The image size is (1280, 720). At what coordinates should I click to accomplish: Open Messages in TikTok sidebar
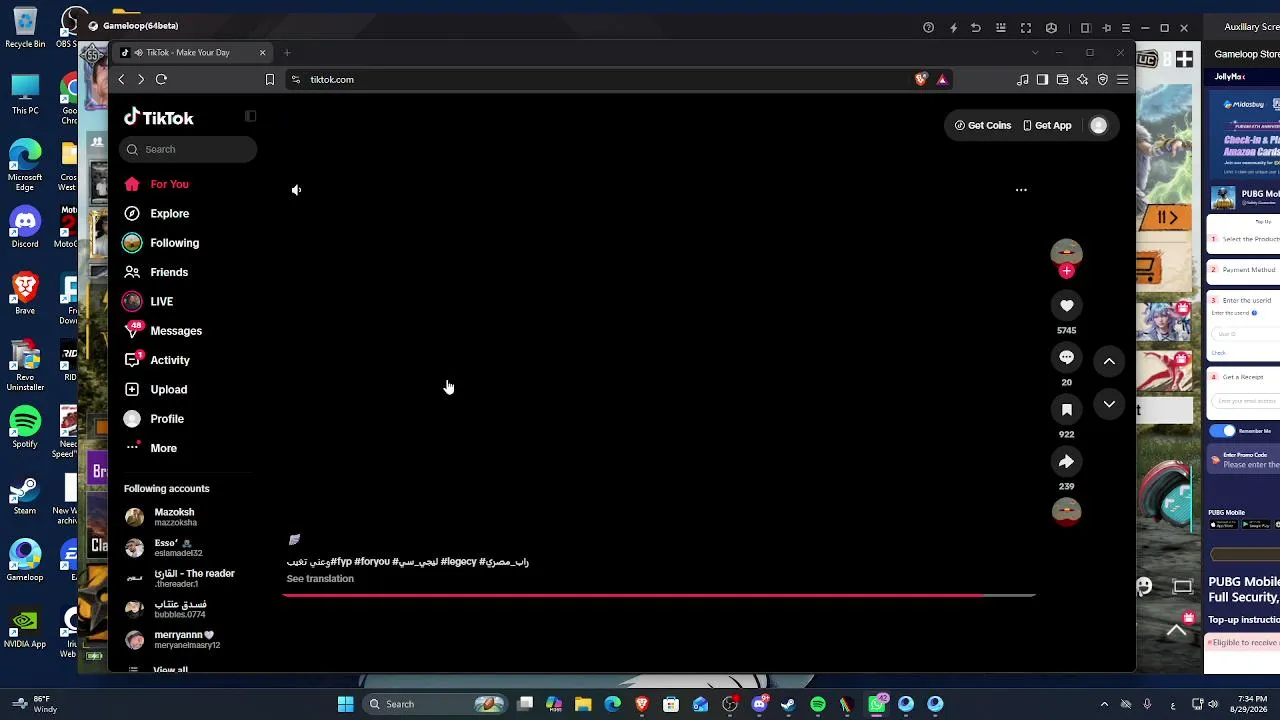click(163, 331)
